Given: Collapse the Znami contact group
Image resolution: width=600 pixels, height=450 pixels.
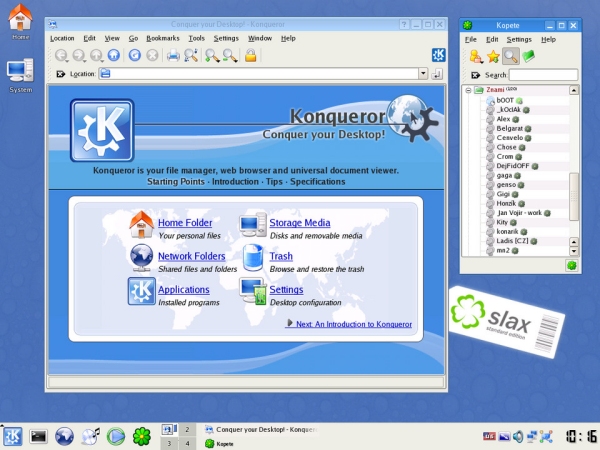Looking at the screenshot, I should click(470, 90).
